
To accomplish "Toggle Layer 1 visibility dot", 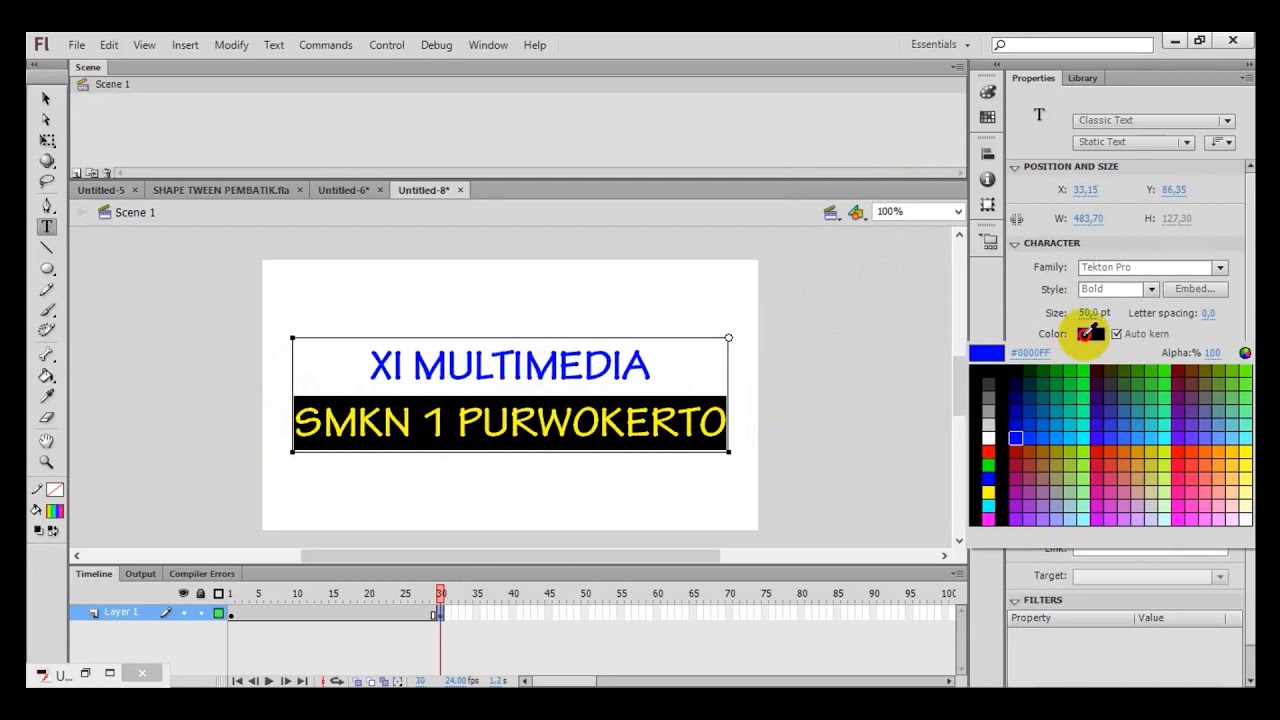I will tap(183, 613).
